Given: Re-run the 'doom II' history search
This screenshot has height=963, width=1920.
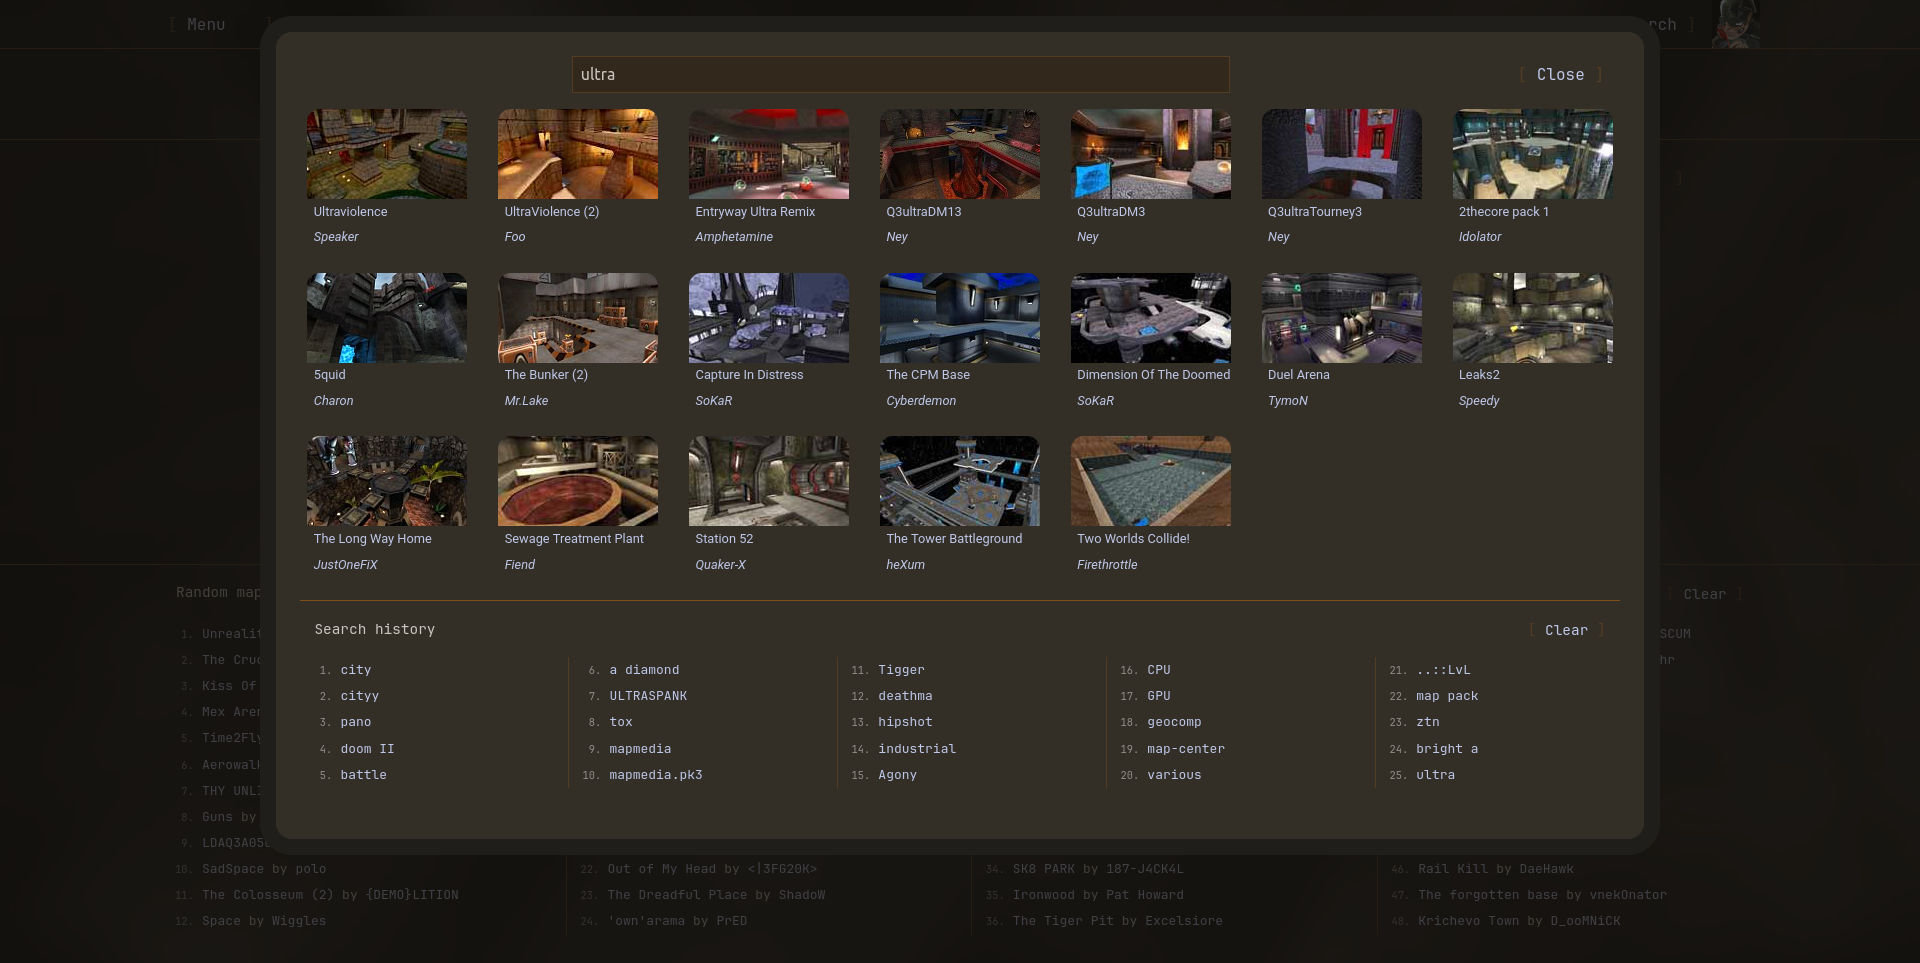Looking at the screenshot, I should click(367, 749).
